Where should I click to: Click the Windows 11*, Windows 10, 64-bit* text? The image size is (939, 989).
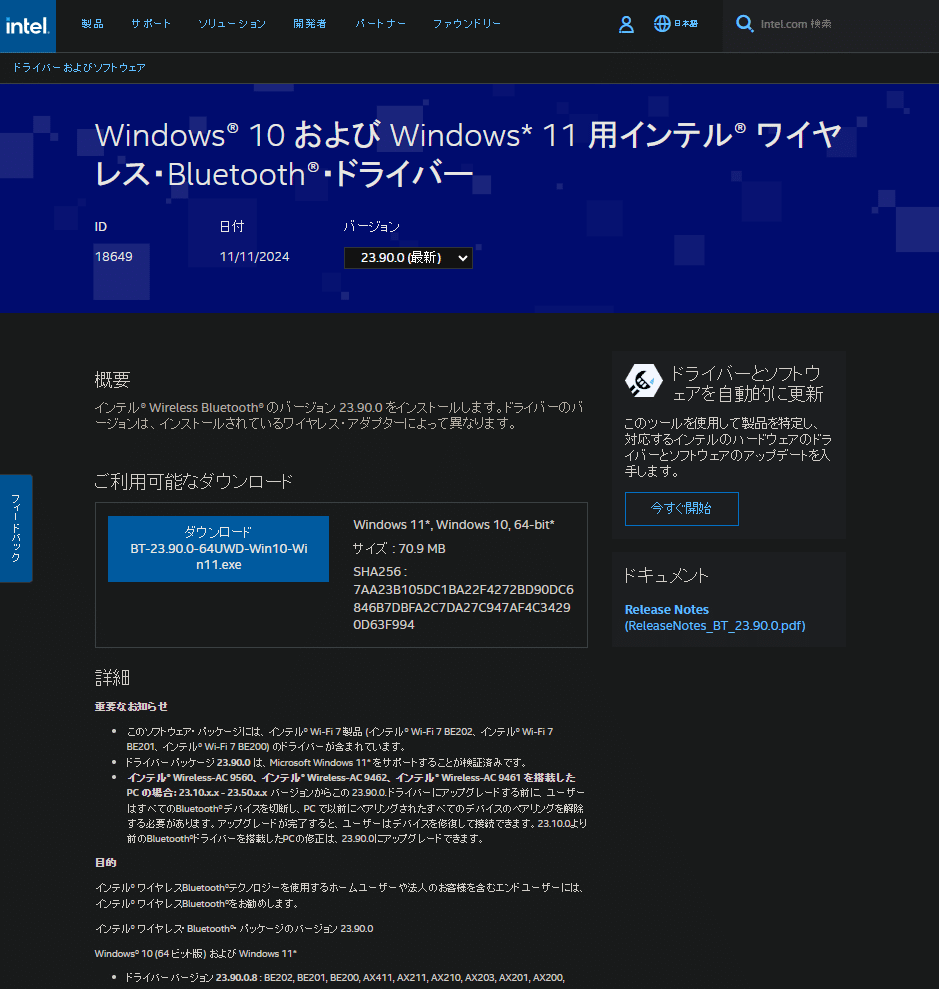tap(453, 525)
